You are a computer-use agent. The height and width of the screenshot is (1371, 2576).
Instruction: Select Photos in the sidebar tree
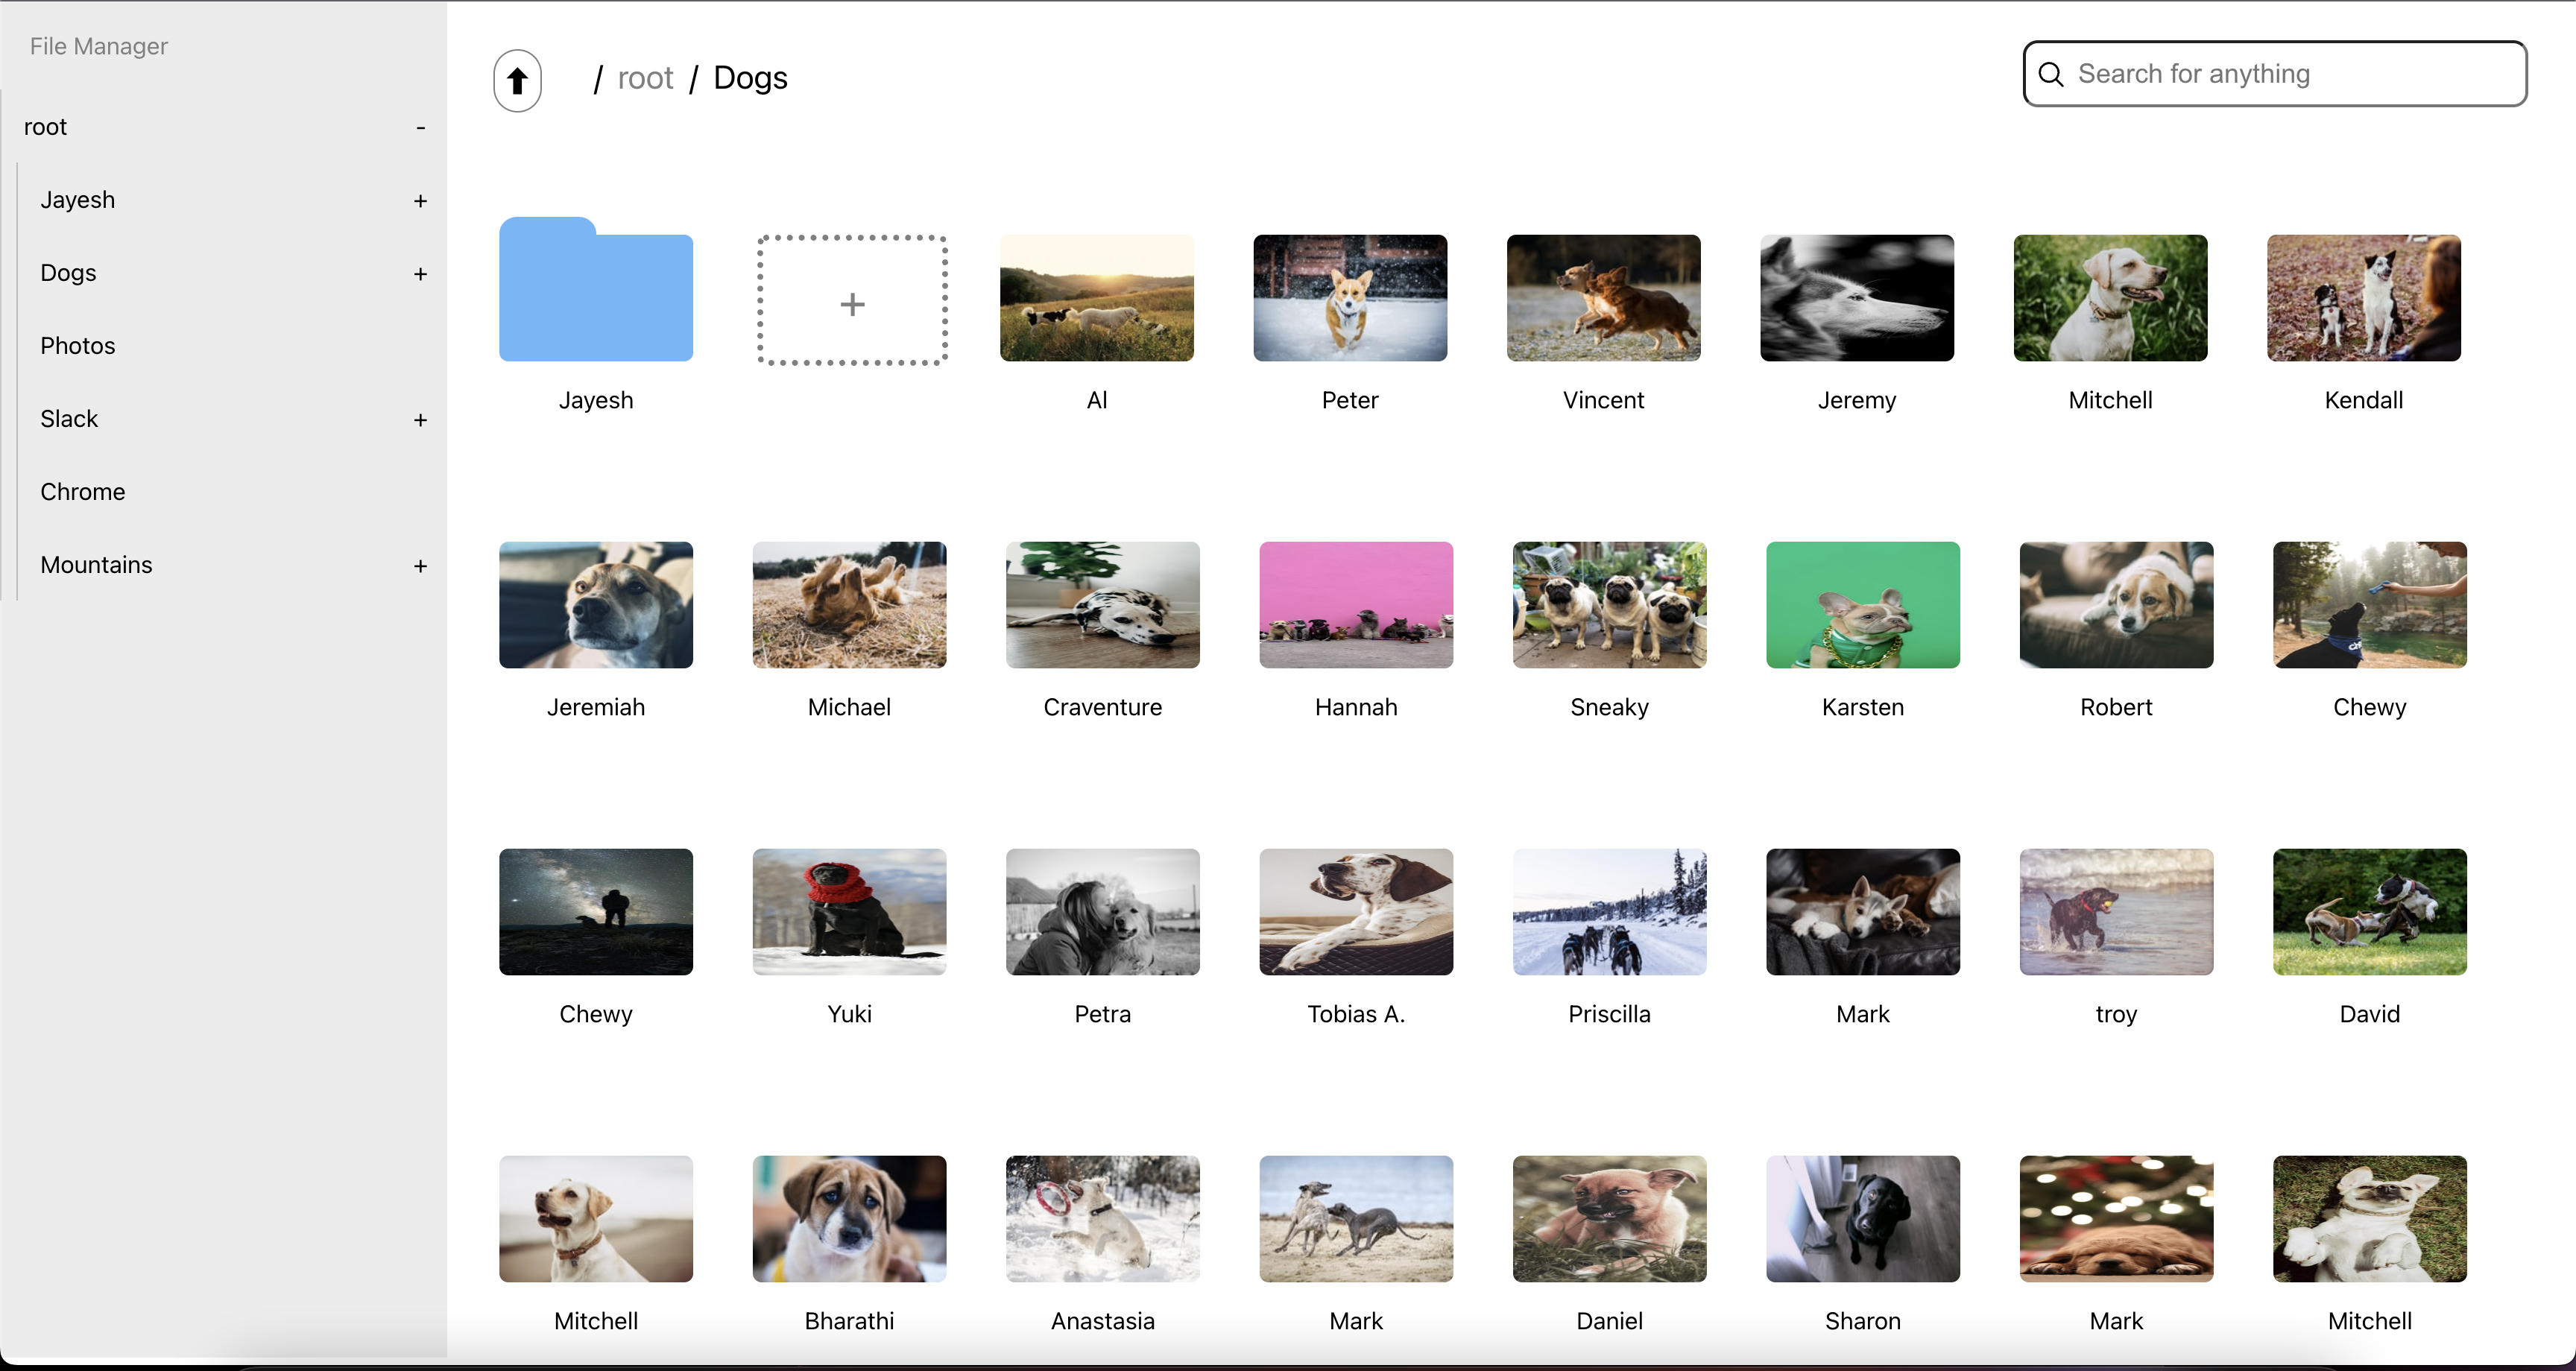78,346
